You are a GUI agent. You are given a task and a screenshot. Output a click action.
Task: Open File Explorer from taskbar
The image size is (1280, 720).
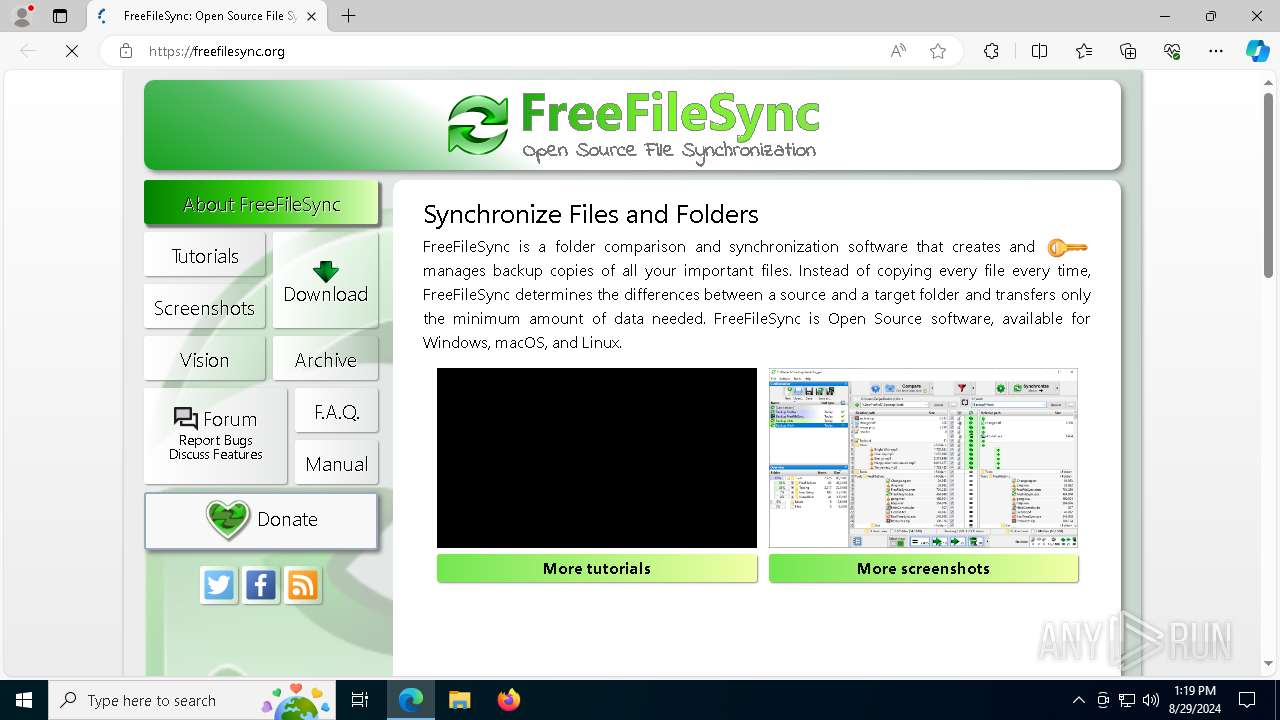459,700
